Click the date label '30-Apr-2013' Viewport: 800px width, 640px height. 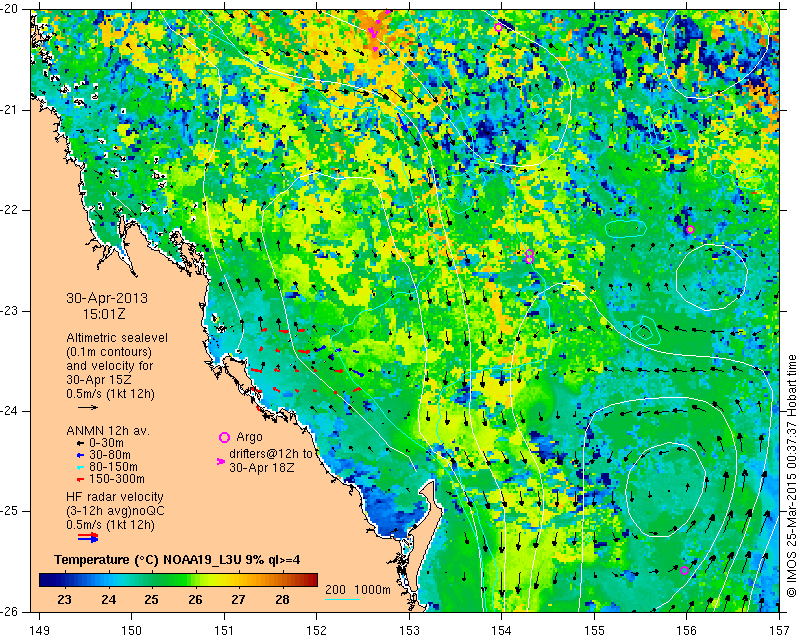coord(107,298)
